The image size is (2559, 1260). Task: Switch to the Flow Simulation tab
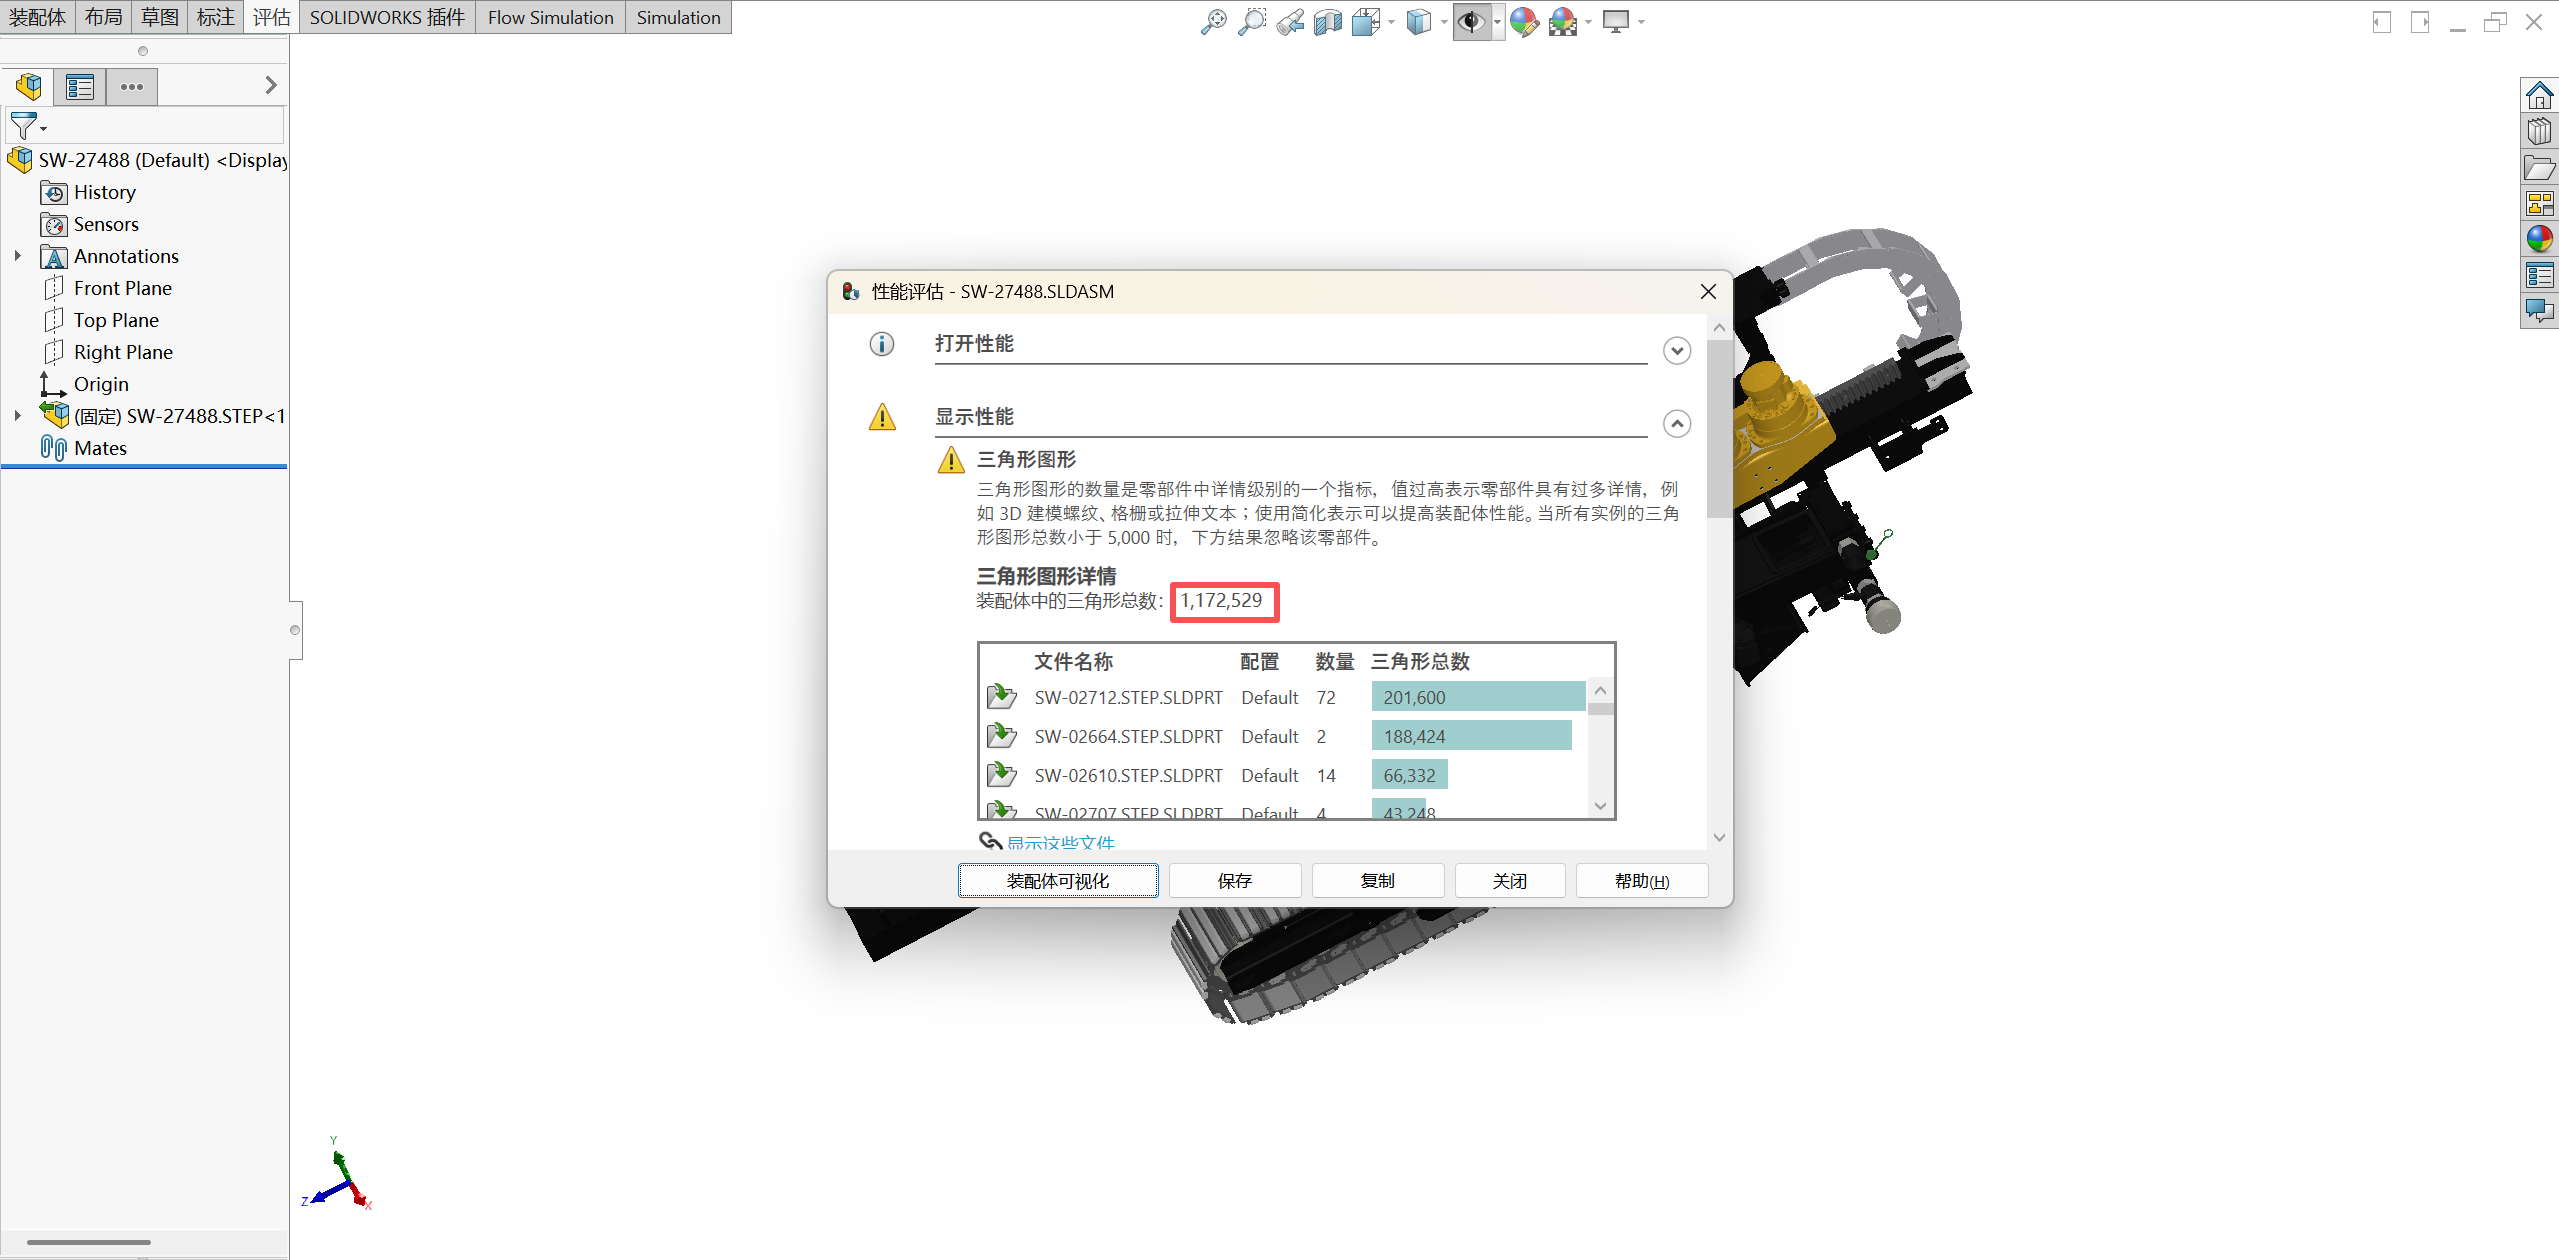(550, 17)
